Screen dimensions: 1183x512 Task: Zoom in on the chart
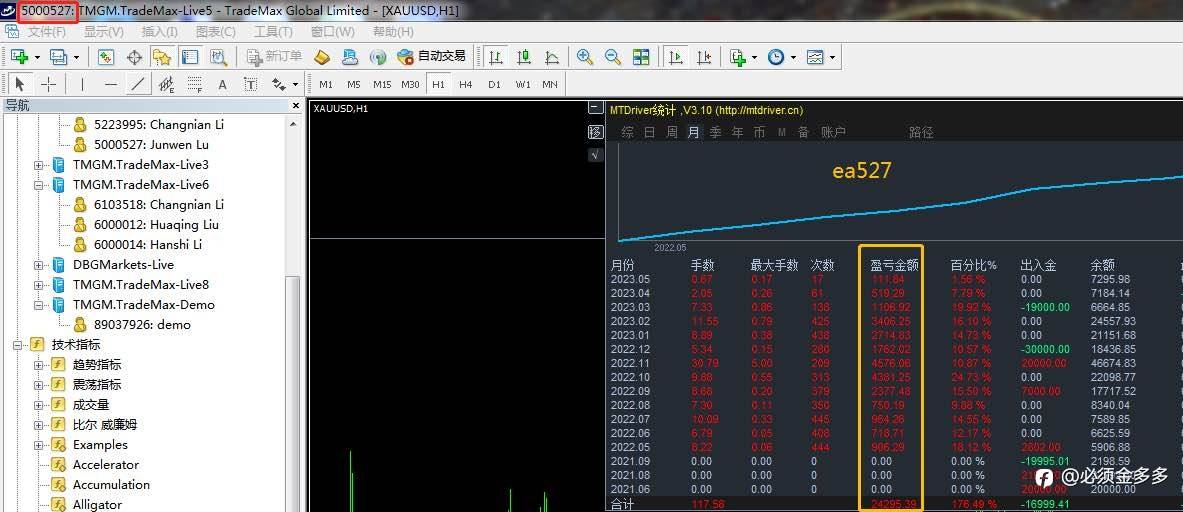pyautogui.click(x=585, y=57)
